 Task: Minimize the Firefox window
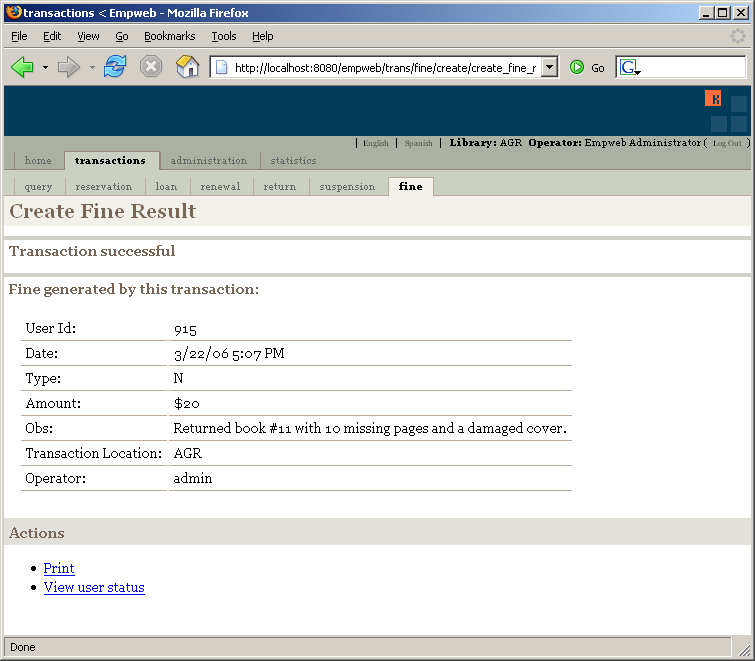(706, 13)
